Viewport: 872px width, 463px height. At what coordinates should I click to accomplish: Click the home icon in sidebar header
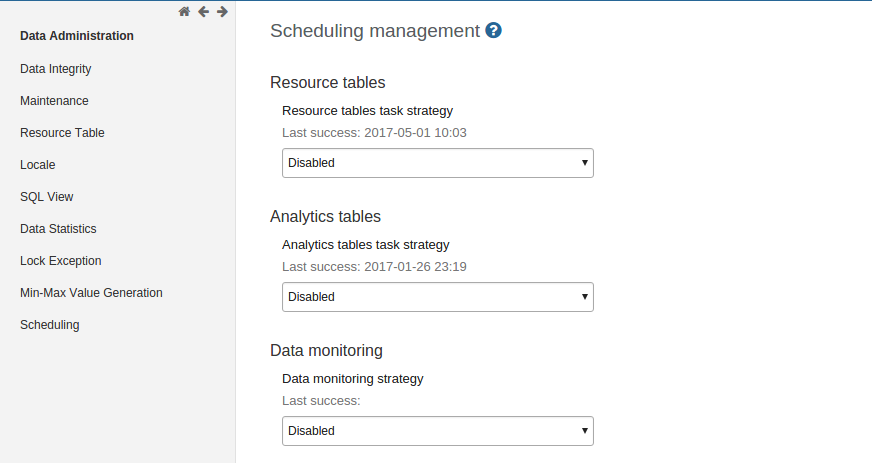pyautogui.click(x=184, y=12)
